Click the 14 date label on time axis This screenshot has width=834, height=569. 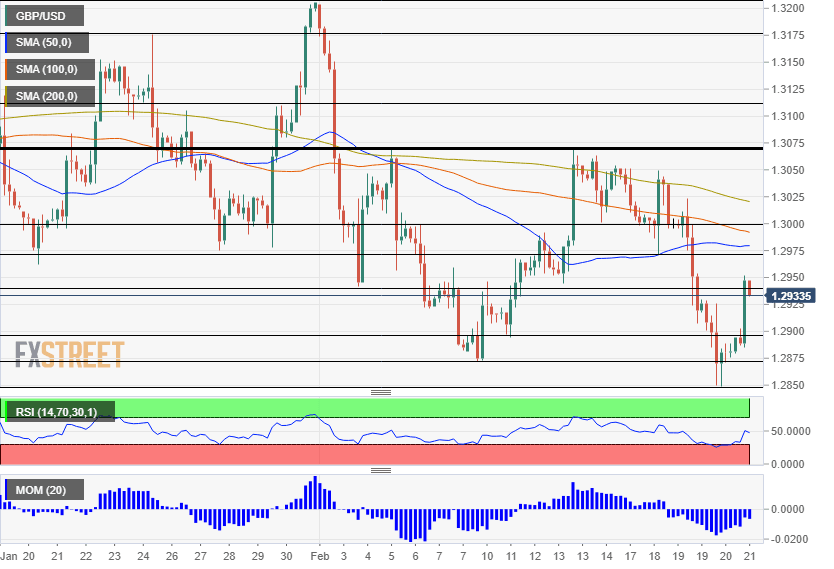click(x=606, y=556)
